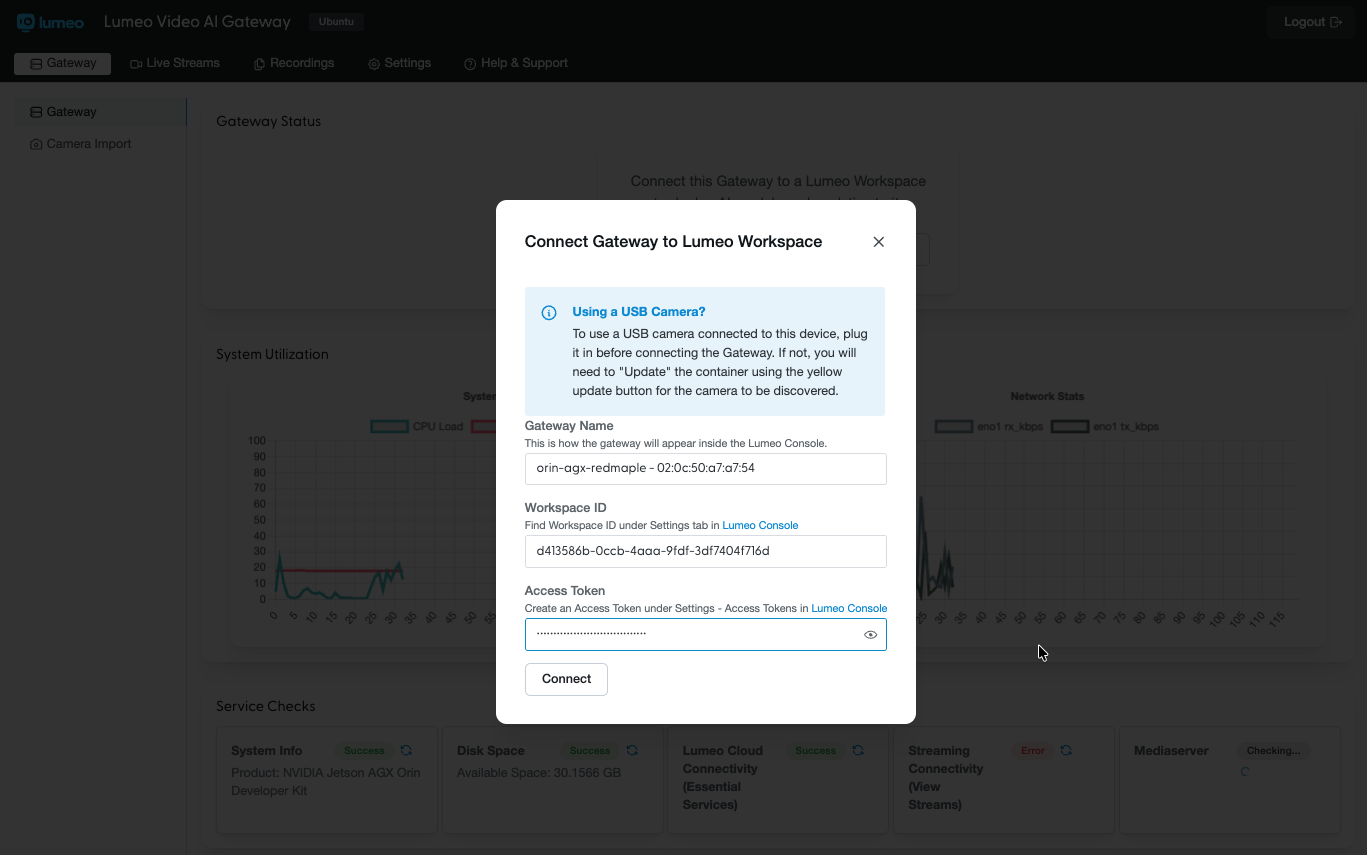Switch to the Live Streams tab
The image size is (1367, 855).
click(175, 63)
